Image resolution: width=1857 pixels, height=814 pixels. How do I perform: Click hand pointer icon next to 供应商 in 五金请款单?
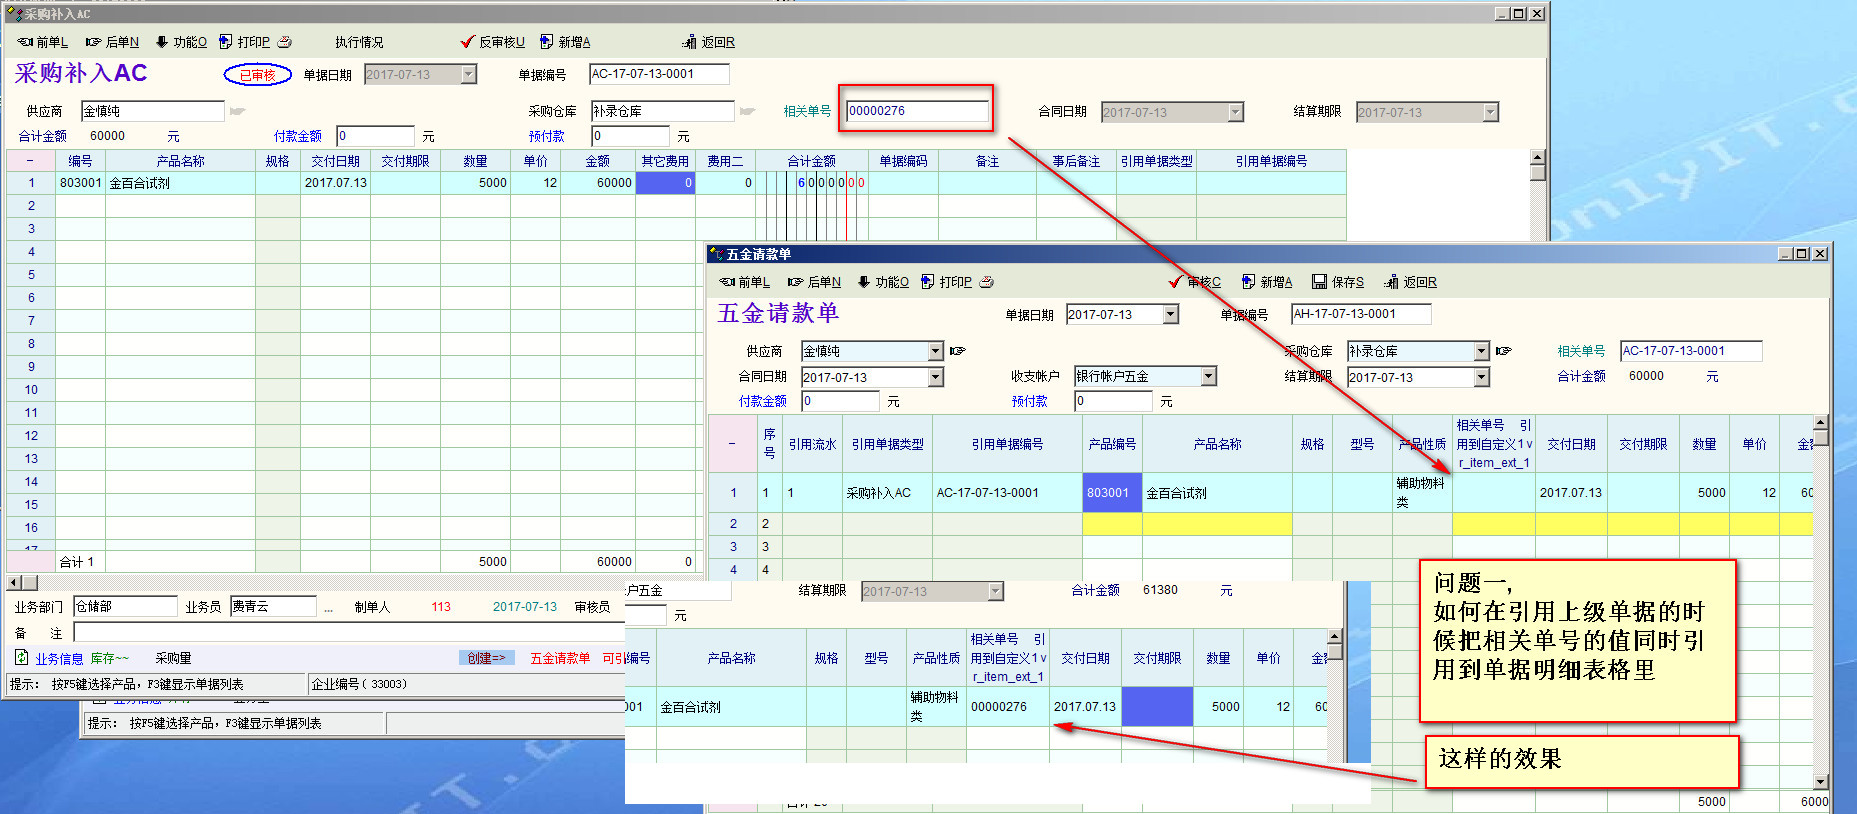[957, 351]
